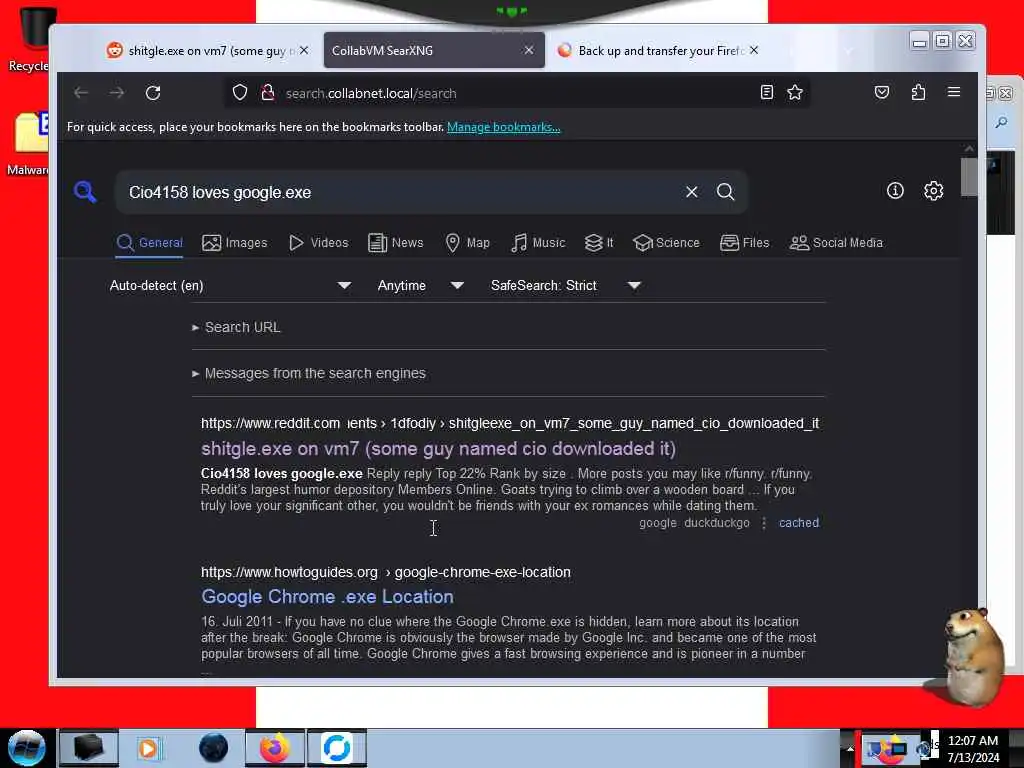
Task: Open the black box taskbar icon
Action: pyautogui.click(x=89, y=748)
